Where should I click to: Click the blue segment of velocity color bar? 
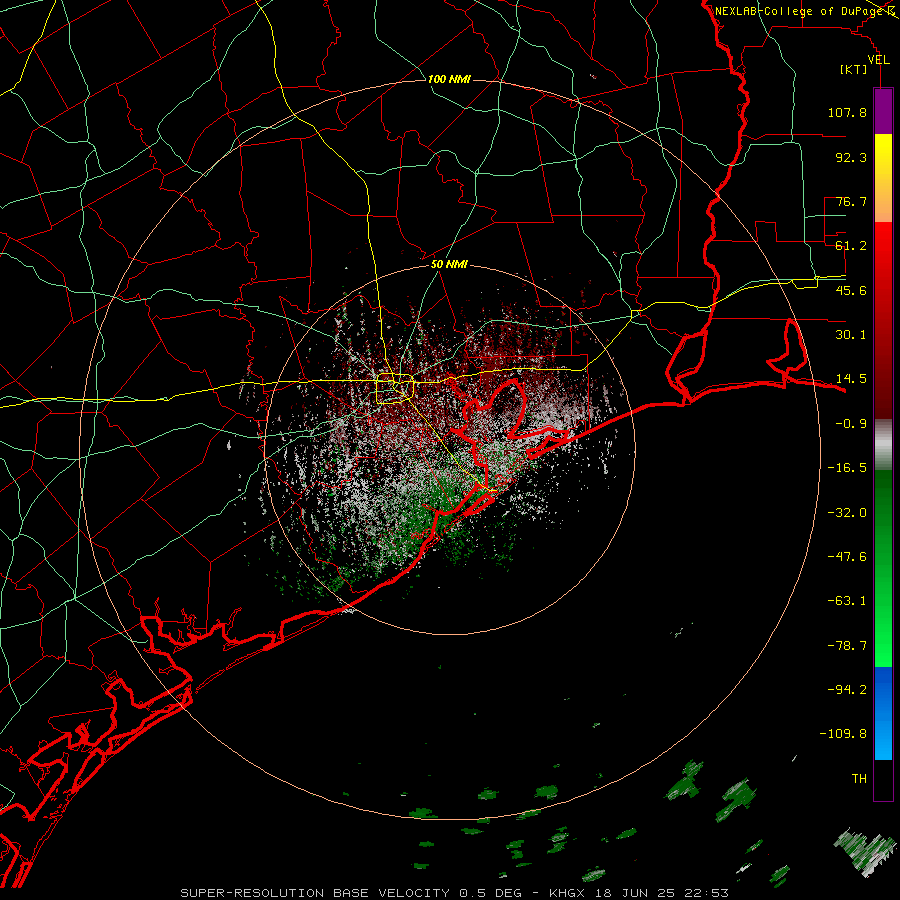[883, 713]
